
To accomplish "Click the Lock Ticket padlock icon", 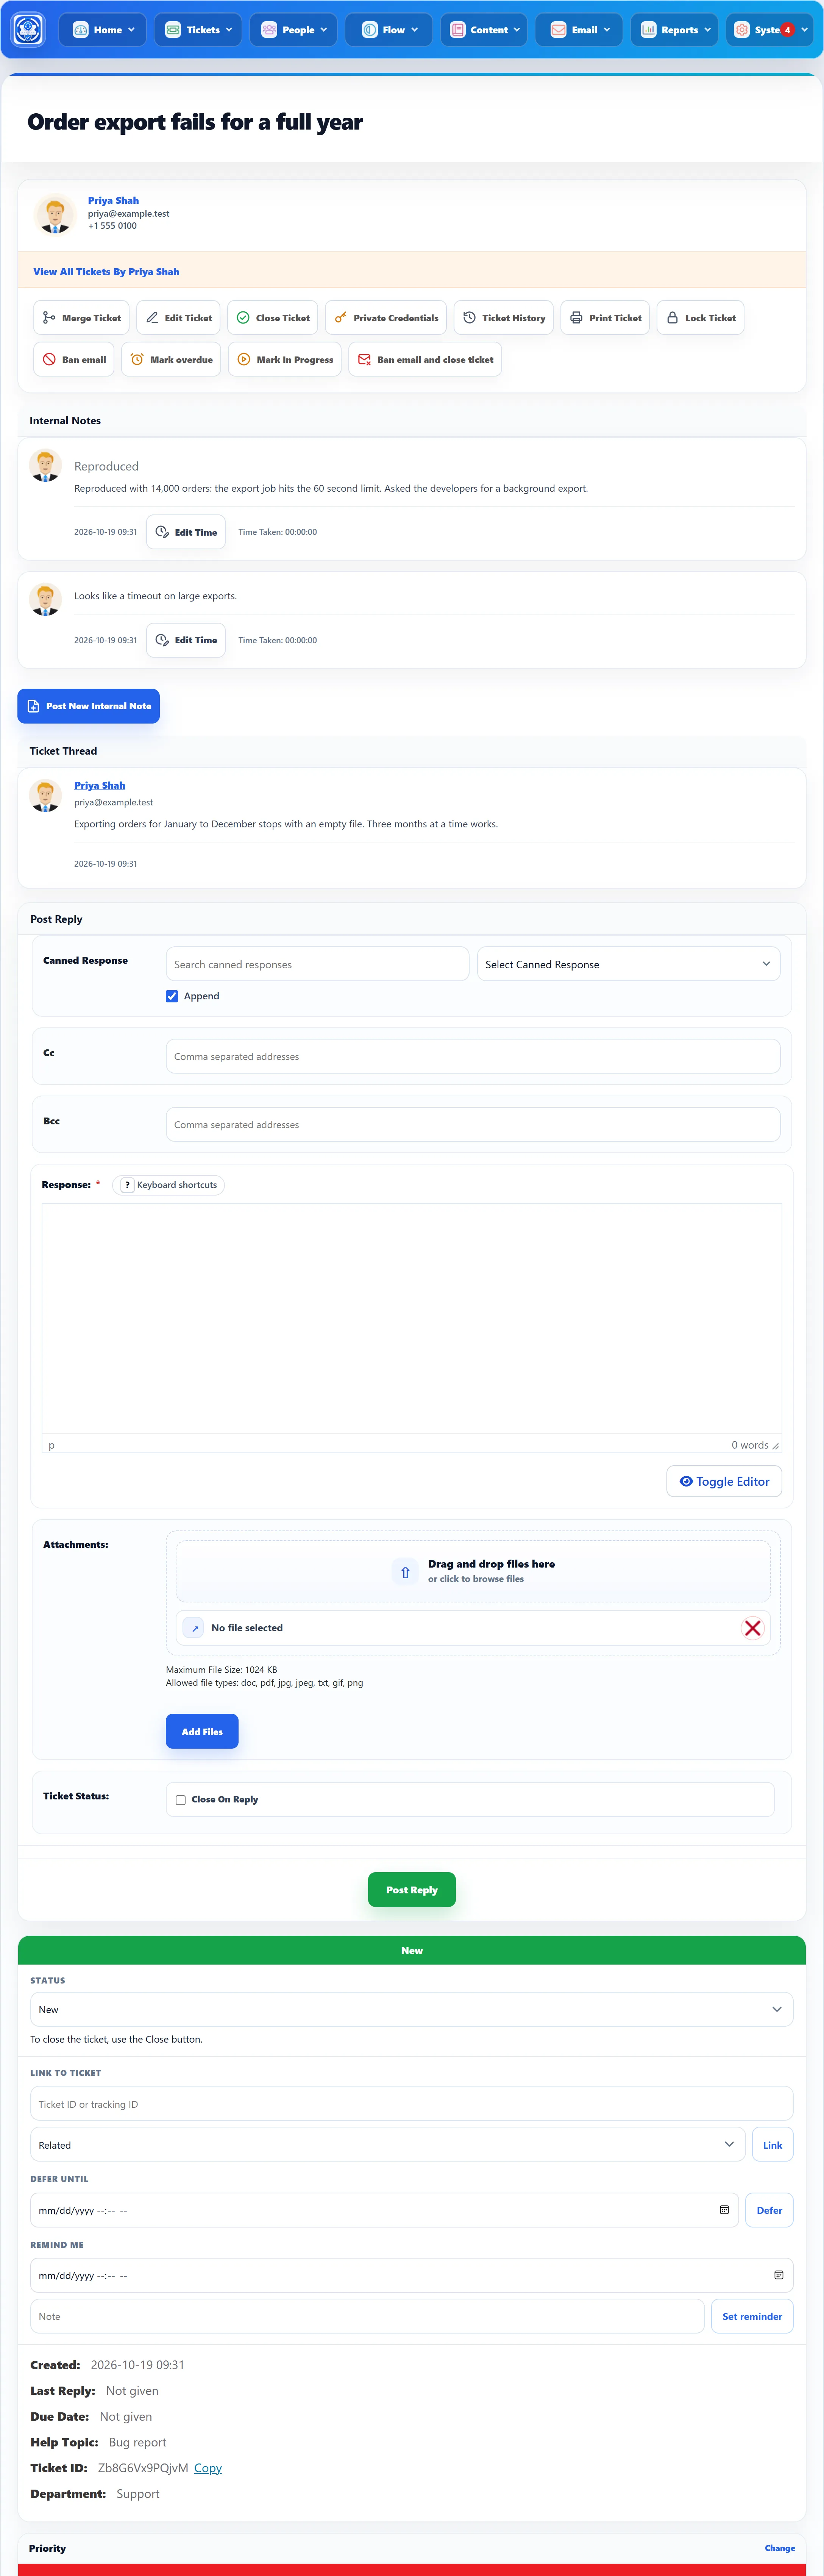I will coord(672,318).
